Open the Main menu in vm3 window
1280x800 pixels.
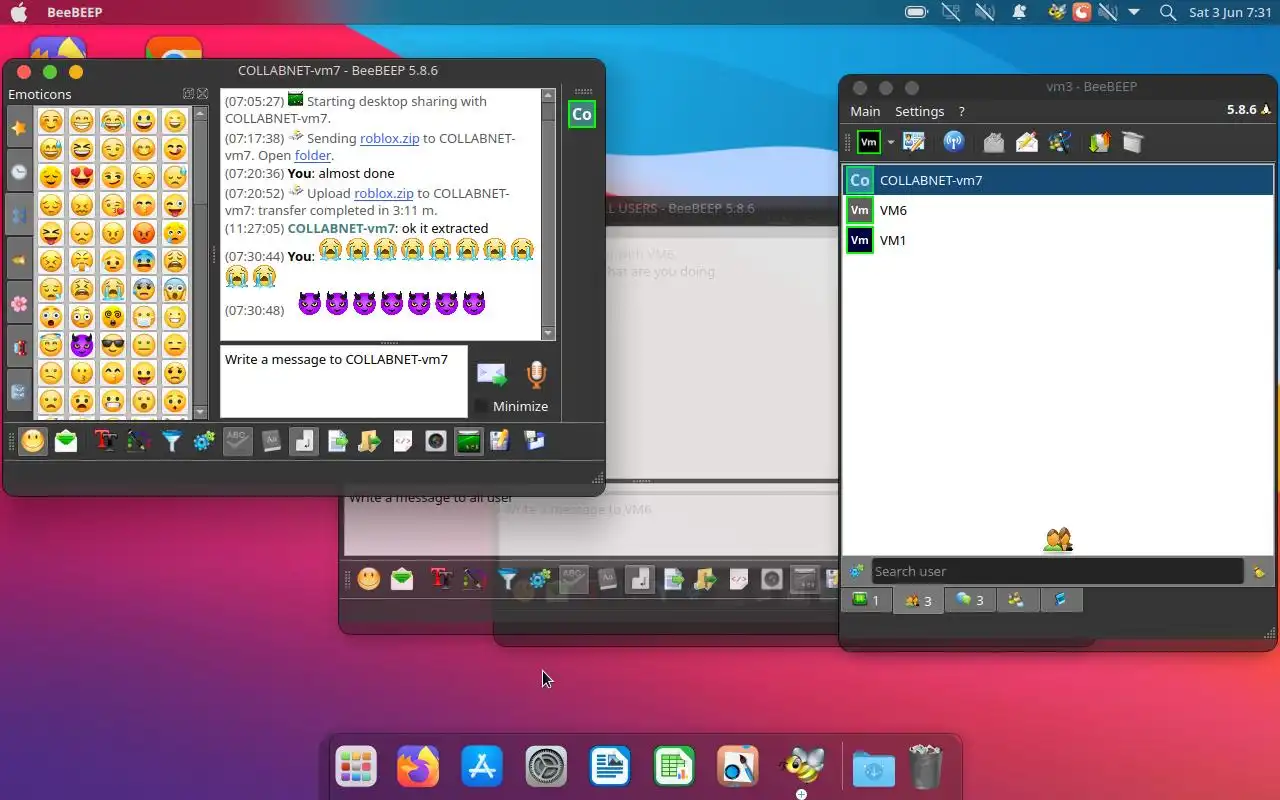coord(865,111)
